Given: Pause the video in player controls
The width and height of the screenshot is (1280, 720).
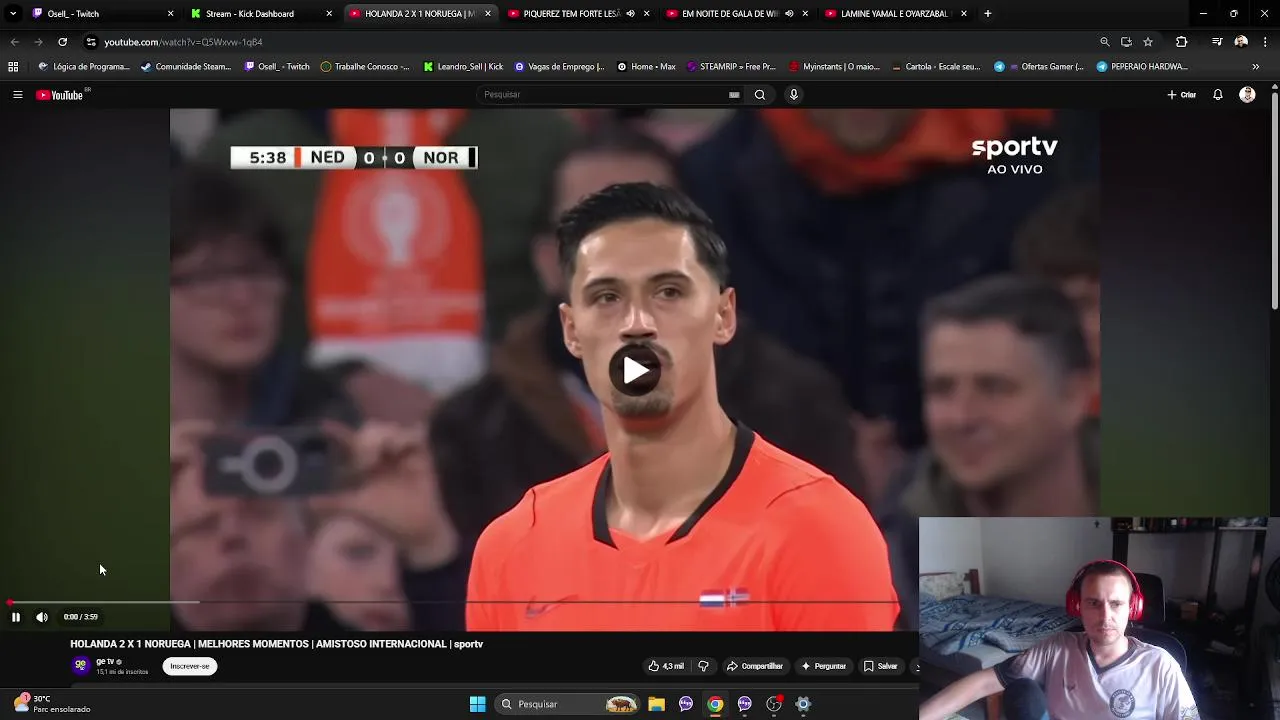Looking at the screenshot, I should (x=16, y=617).
